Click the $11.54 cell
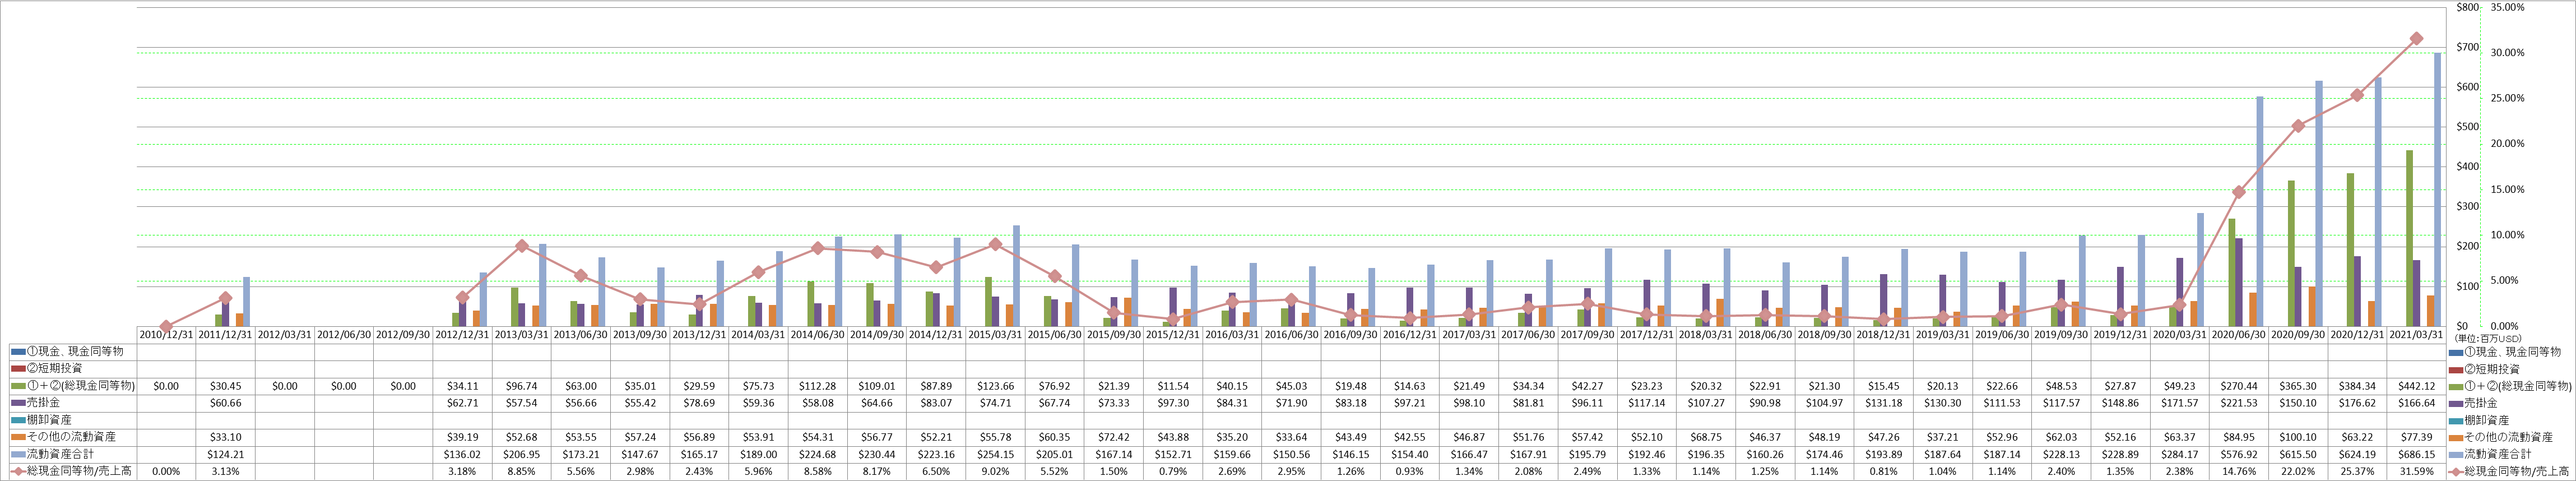This screenshot has height=481, width=2576. [1173, 386]
